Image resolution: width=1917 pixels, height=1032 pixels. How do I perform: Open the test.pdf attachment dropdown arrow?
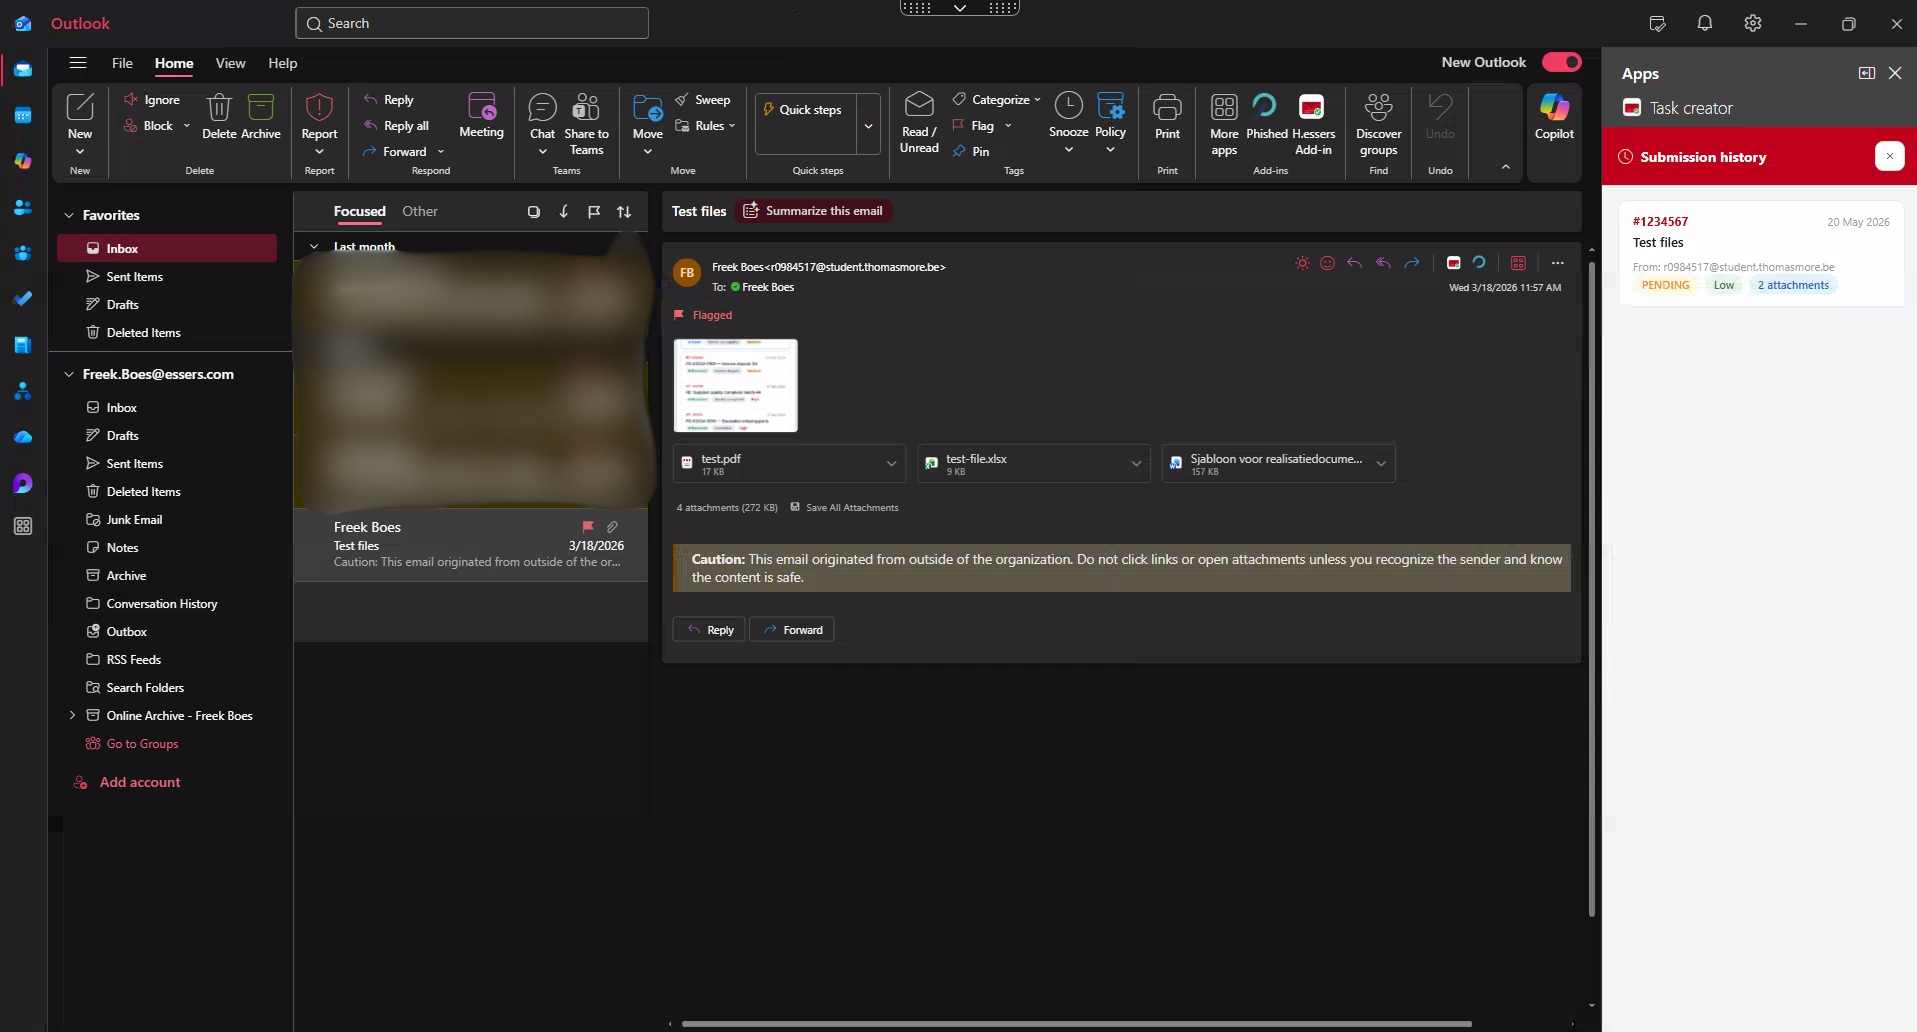pos(891,463)
